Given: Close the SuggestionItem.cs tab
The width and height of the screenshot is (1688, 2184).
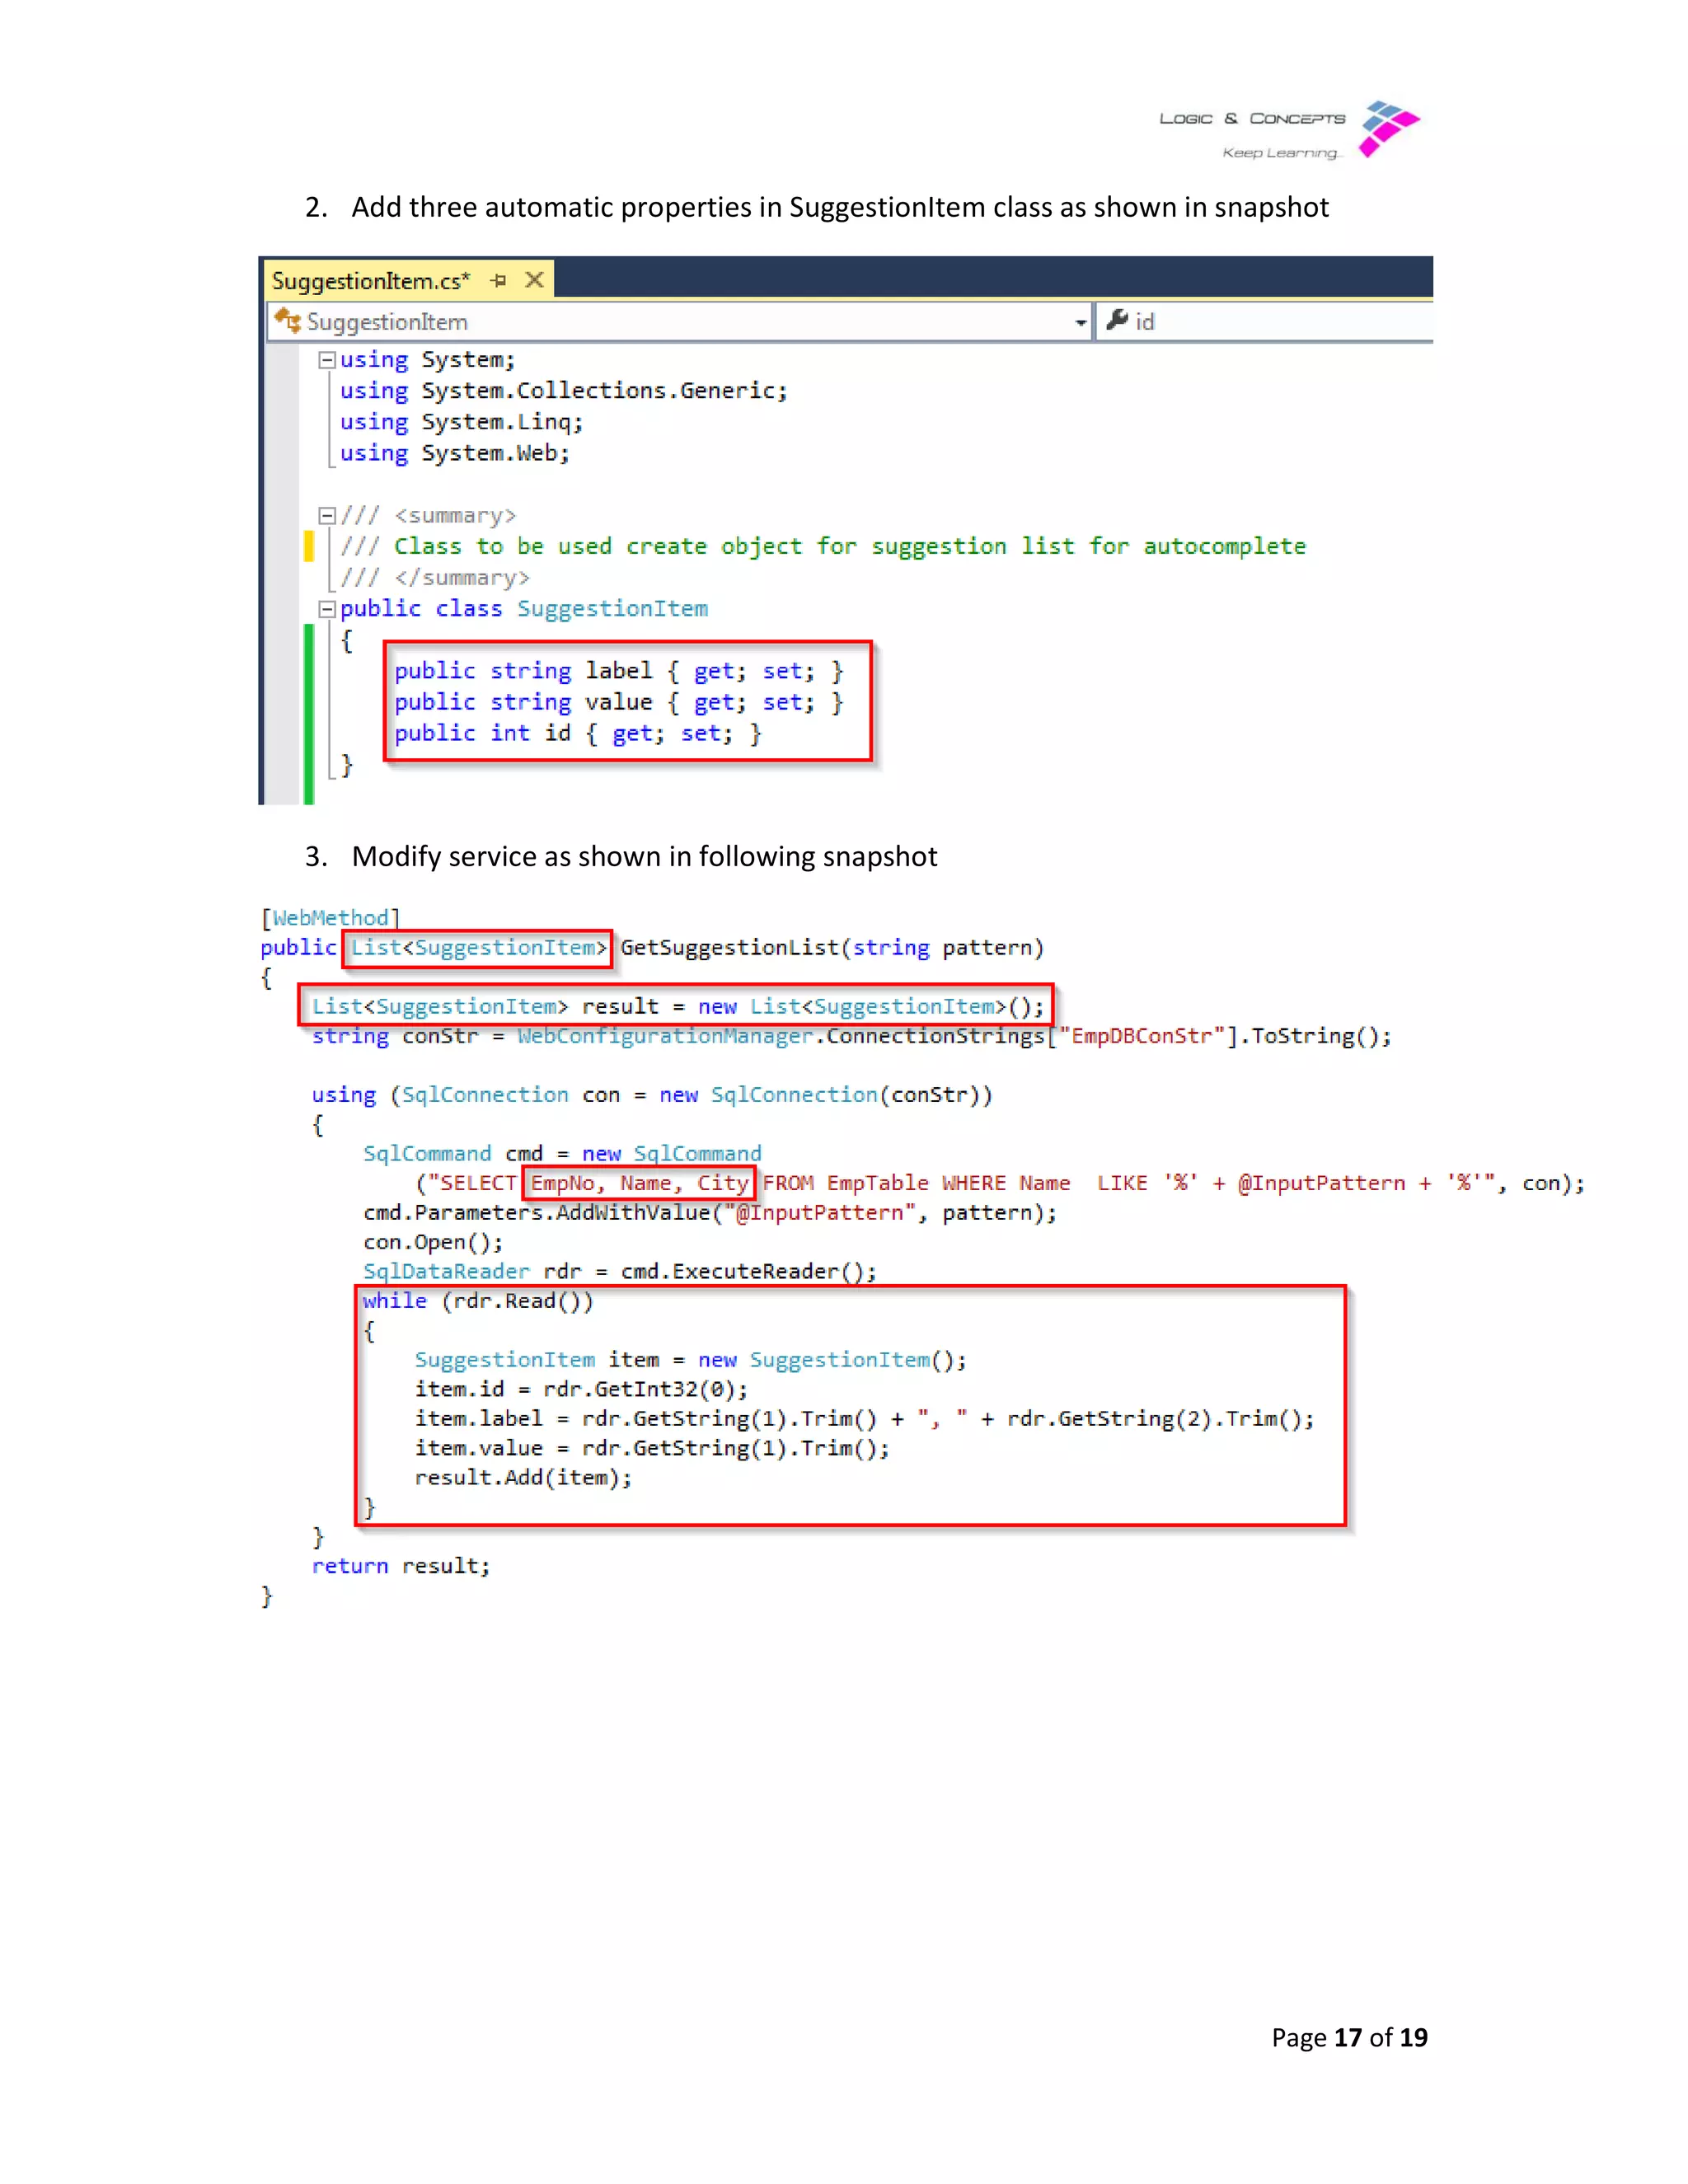Looking at the screenshot, I should (535, 280).
